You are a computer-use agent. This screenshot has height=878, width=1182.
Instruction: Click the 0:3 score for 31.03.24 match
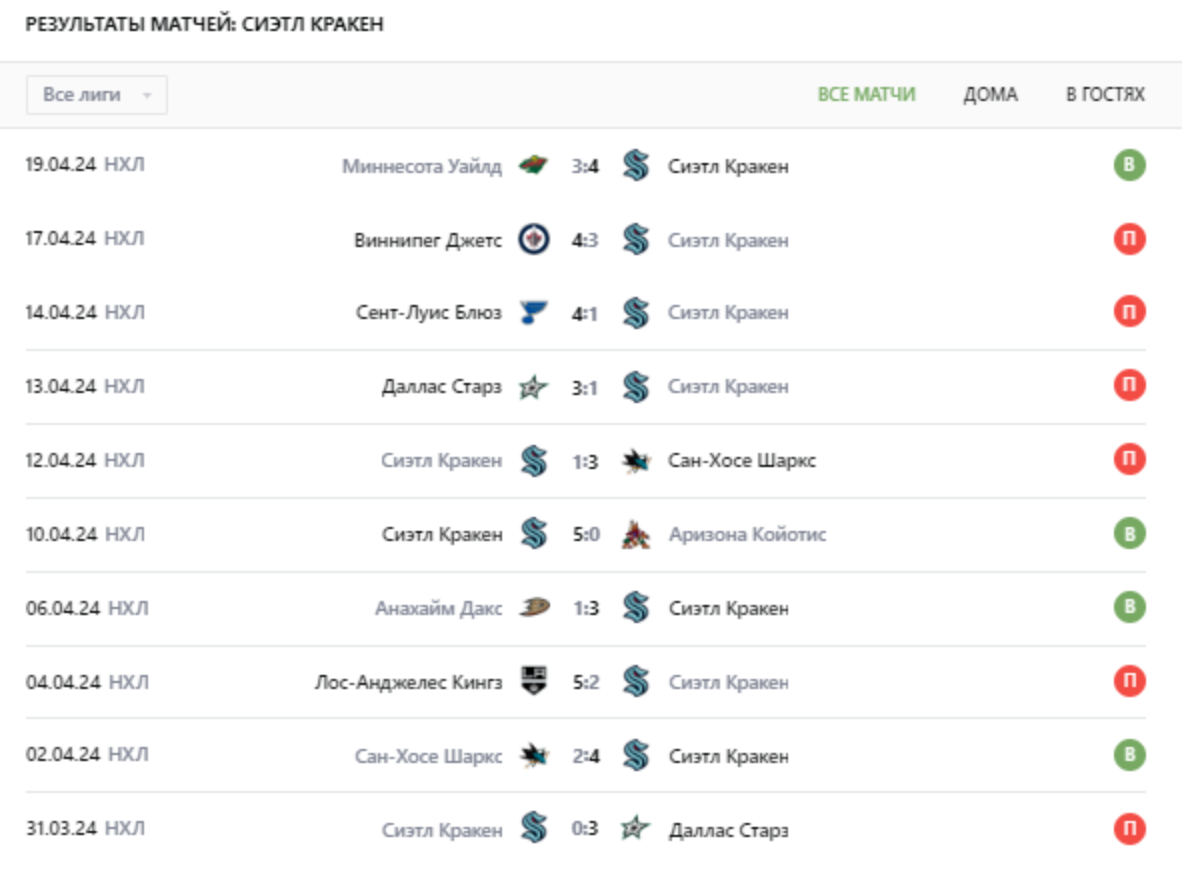pos(586,830)
